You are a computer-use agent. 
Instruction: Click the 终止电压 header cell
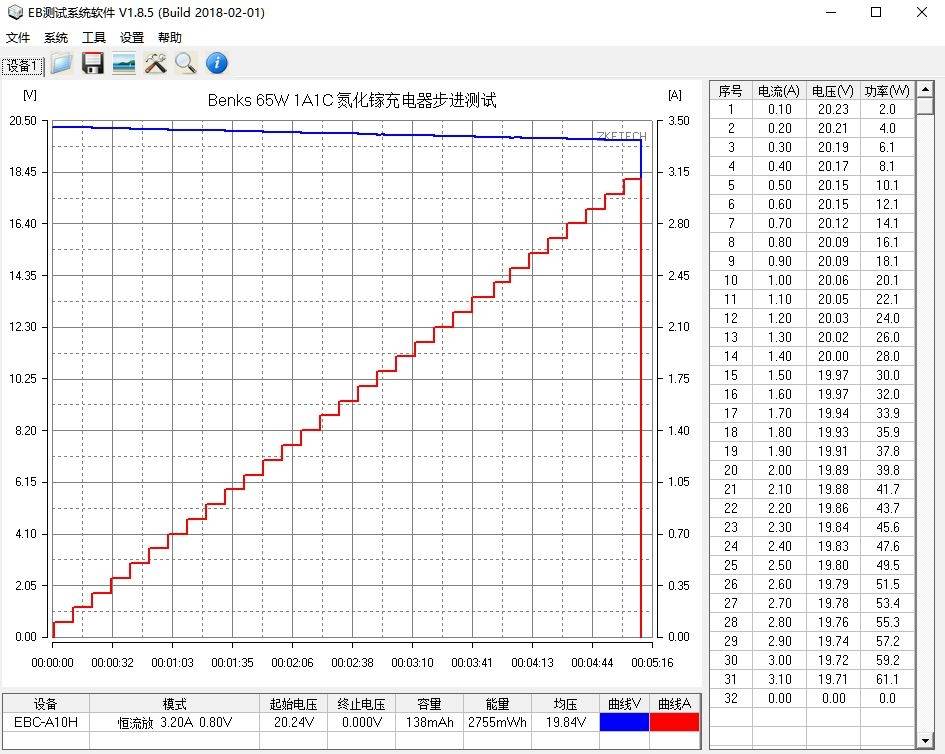362,704
